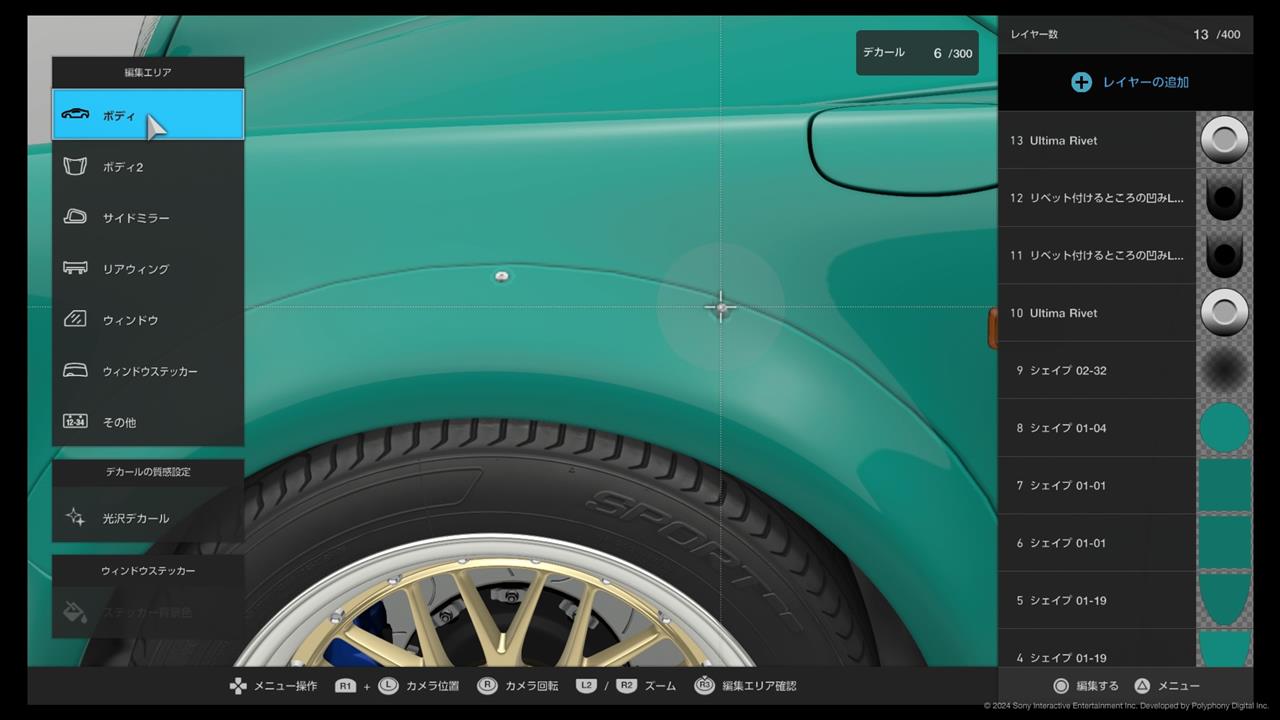The height and width of the screenshot is (720, 1280).
Task: Click the crosshair cursor on fender
Action: coord(721,307)
